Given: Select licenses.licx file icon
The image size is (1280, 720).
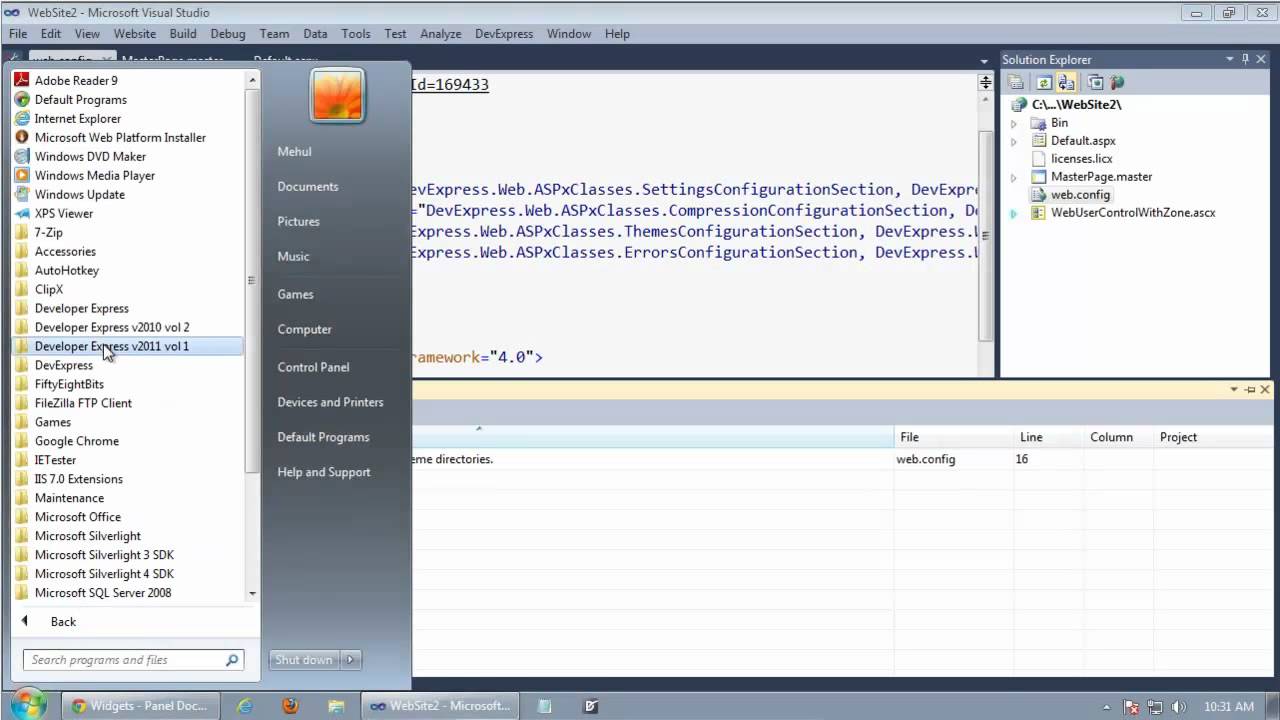Looking at the screenshot, I should 1038,159.
